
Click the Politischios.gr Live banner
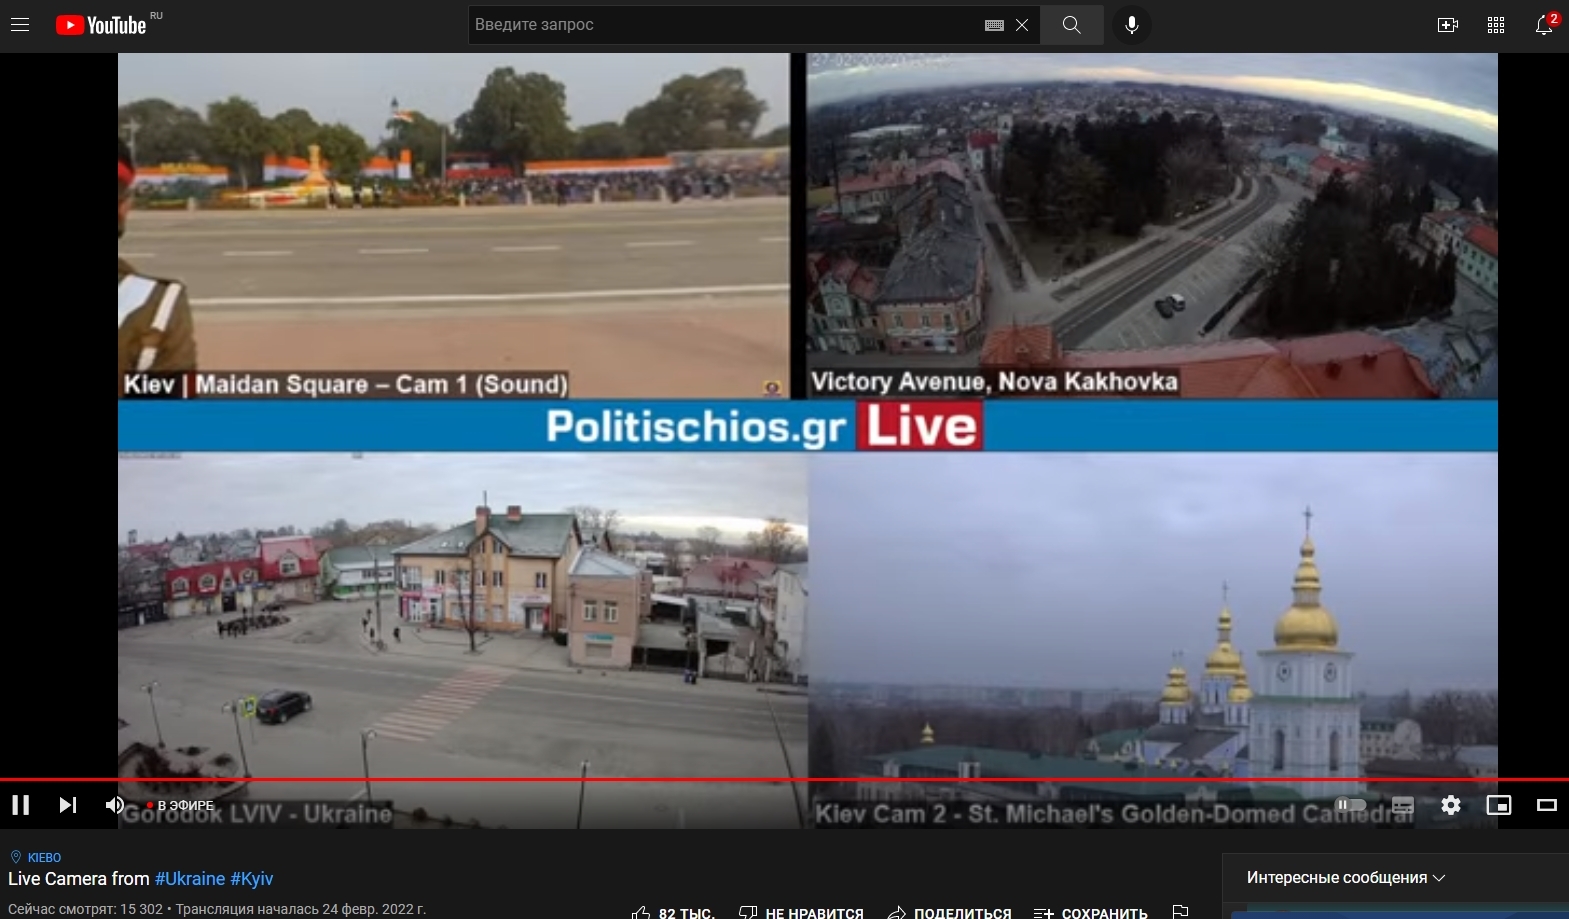(x=808, y=426)
